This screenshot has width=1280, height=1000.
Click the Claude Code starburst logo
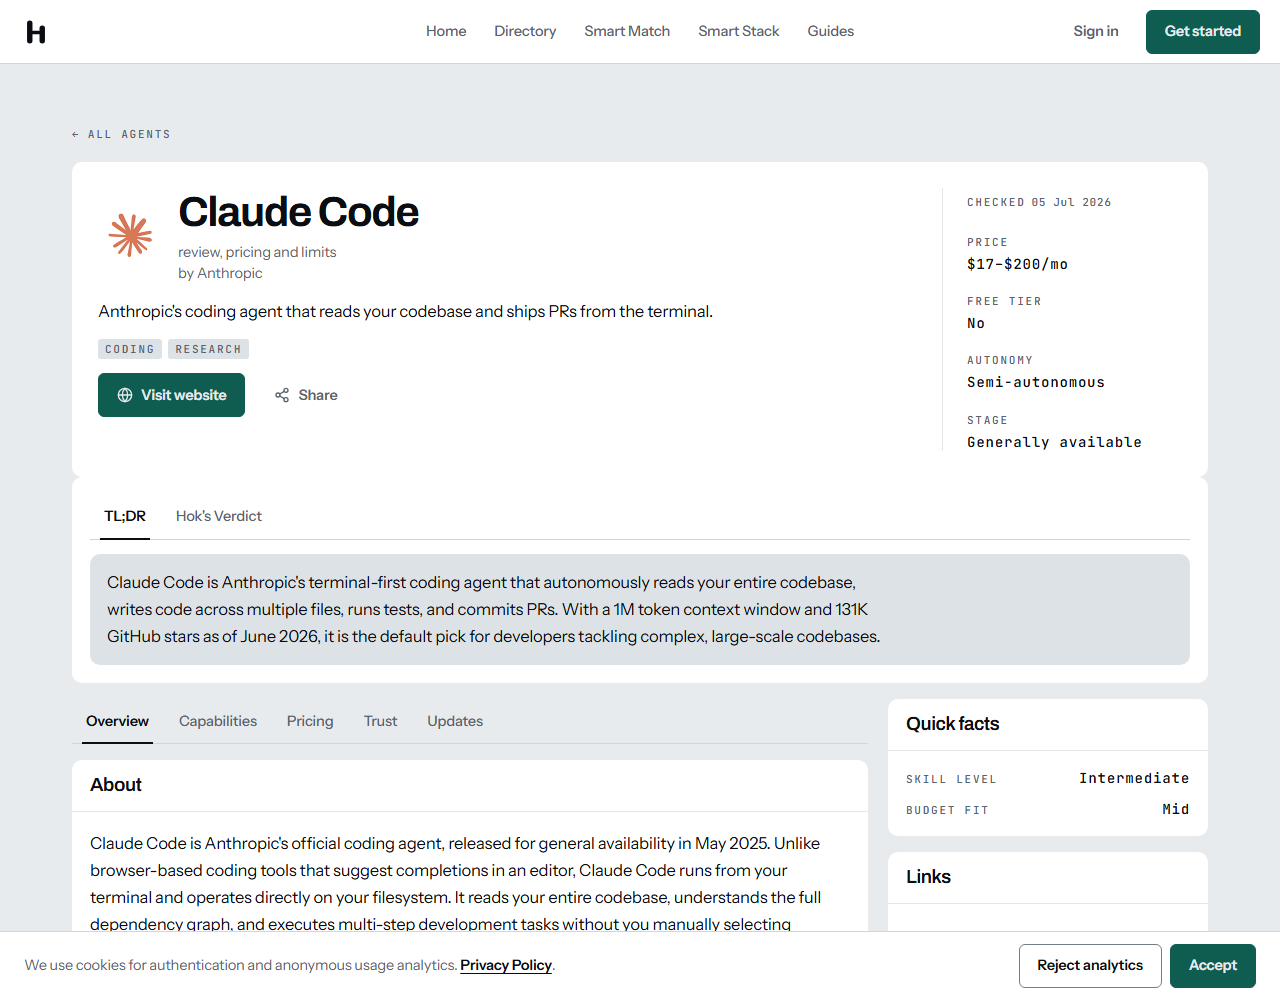131,235
